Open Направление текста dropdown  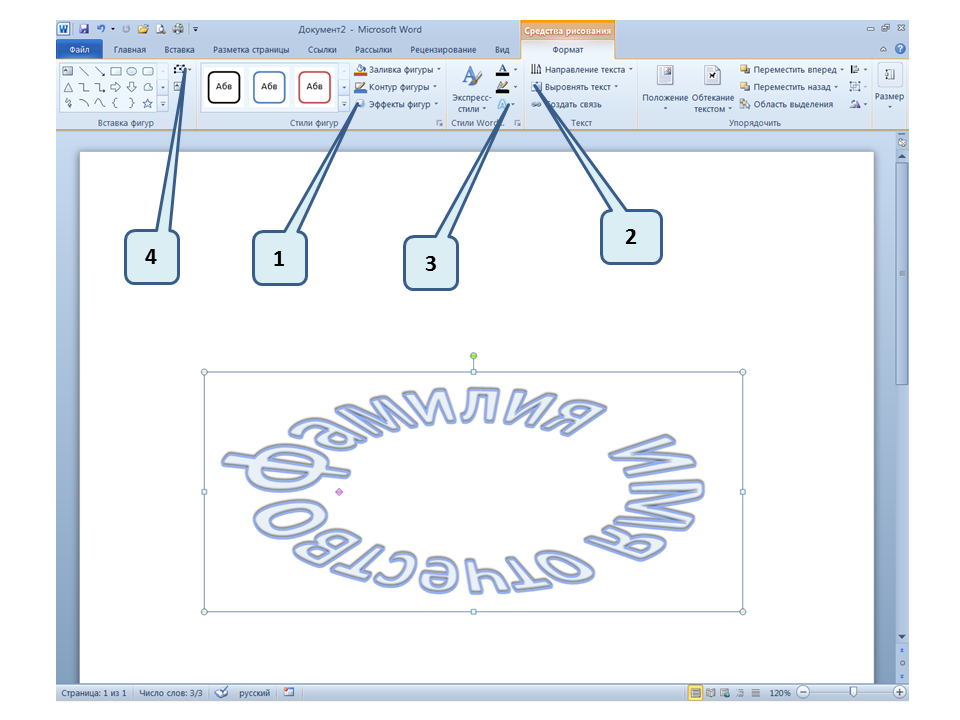(x=630, y=70)
